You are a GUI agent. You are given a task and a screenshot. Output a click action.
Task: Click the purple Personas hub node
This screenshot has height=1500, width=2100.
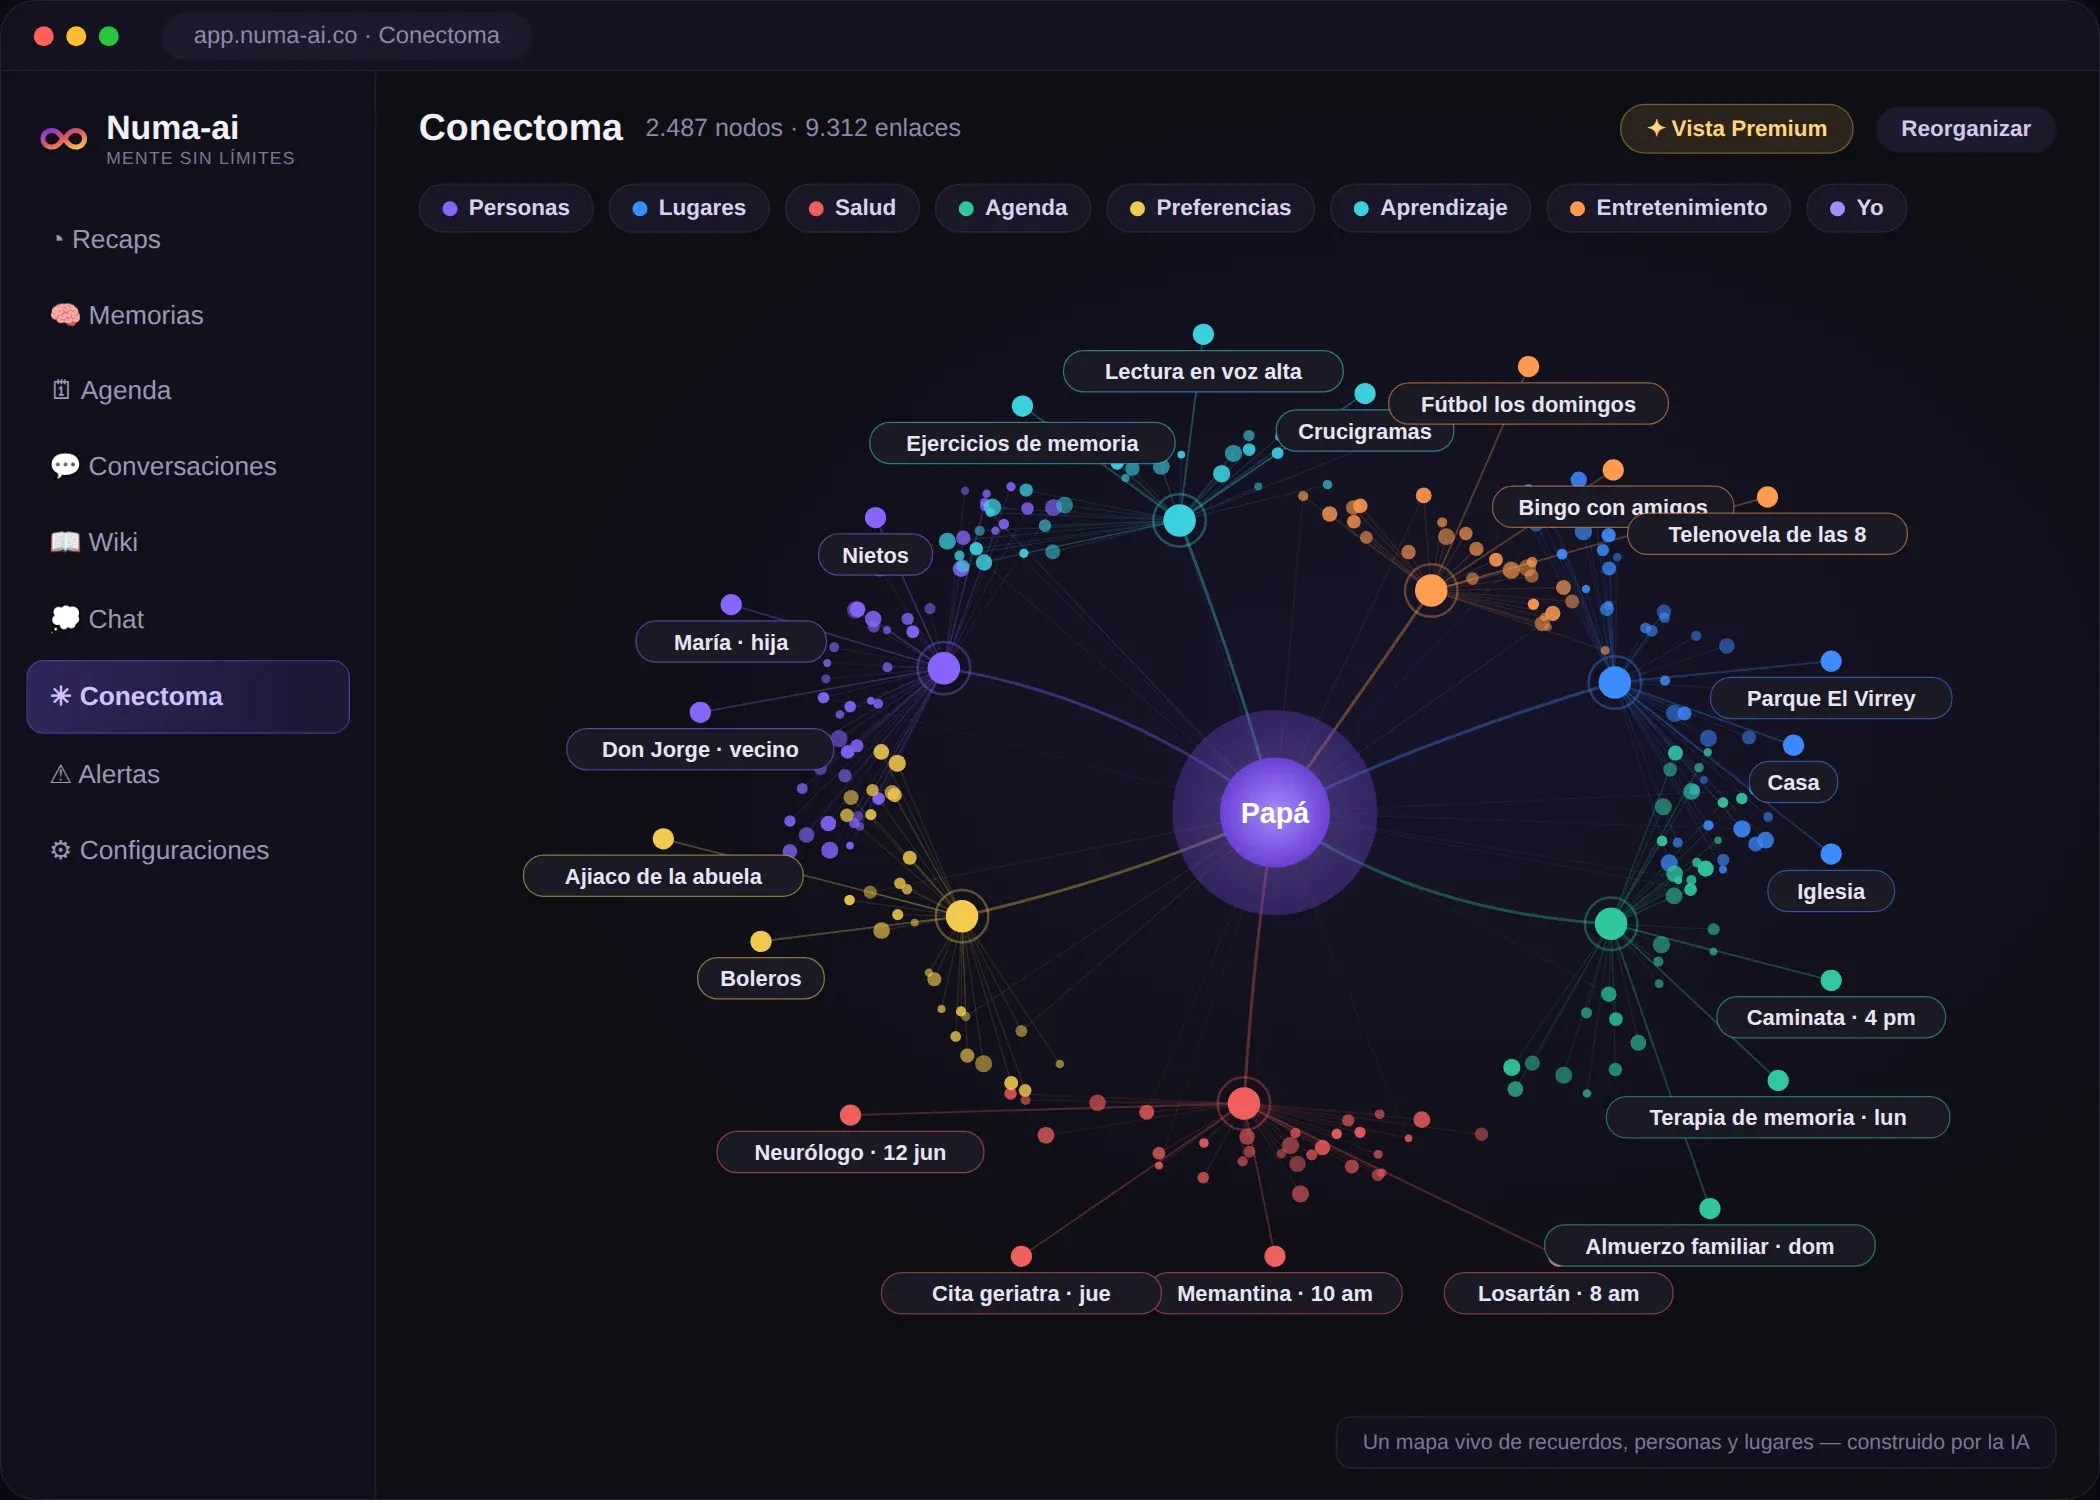click(x=944, y=668)
